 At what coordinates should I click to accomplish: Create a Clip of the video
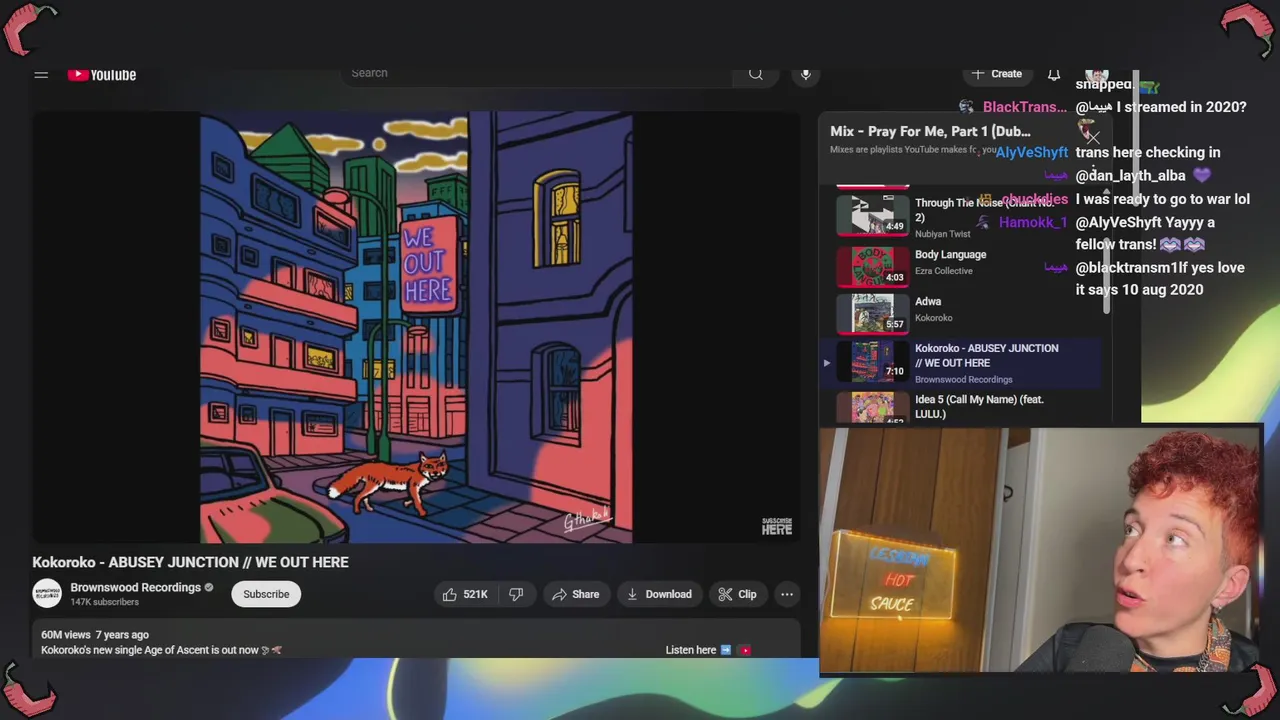738,594
